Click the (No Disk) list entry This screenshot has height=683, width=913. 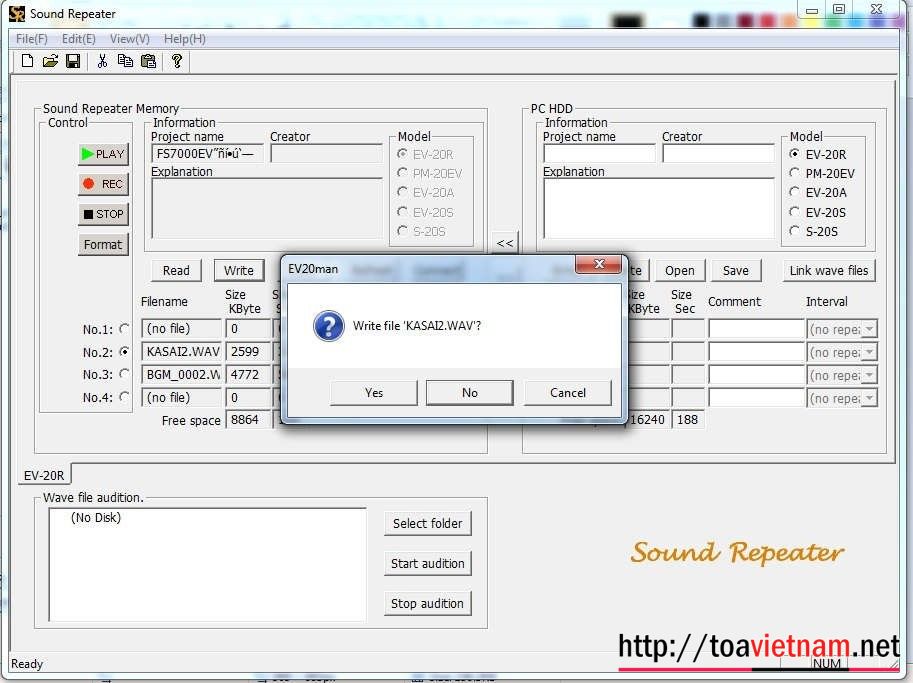point(95,518)
